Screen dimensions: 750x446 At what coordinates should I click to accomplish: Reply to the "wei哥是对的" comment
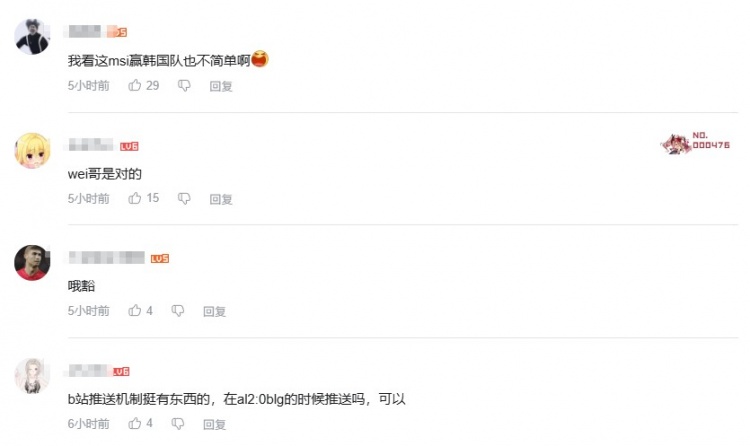pyautogui.click(x=221, y=199)
